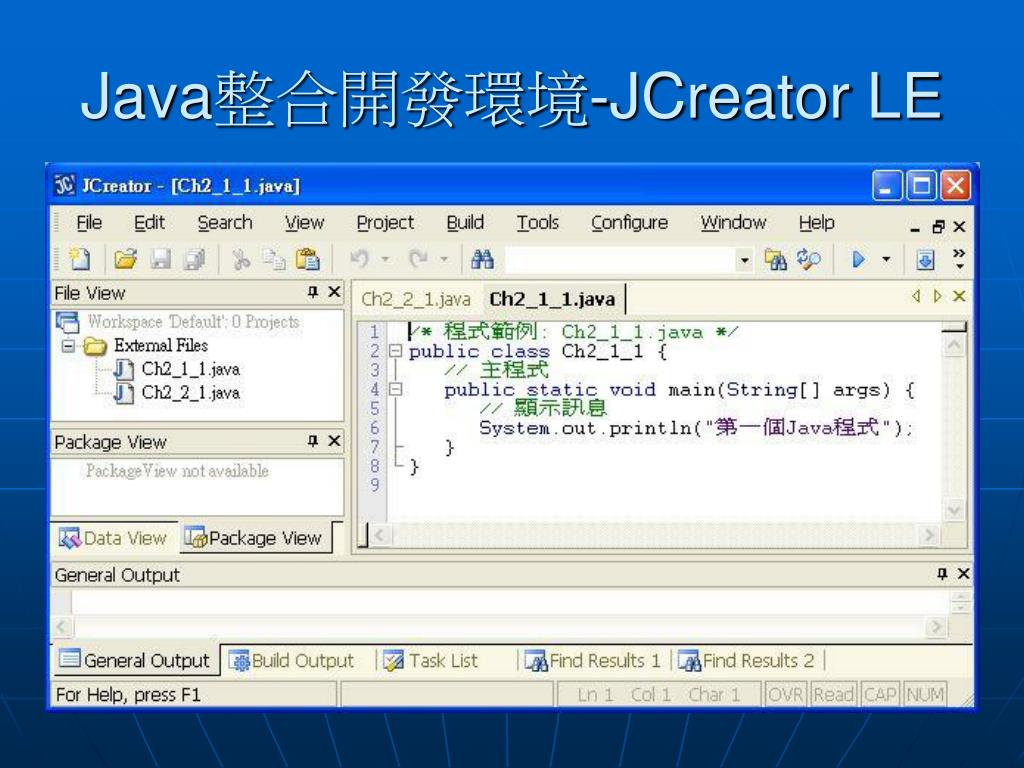This screenshot has width=1024, height=768.
Task: Open the Window menu
Action: click(x=733, y=223)
